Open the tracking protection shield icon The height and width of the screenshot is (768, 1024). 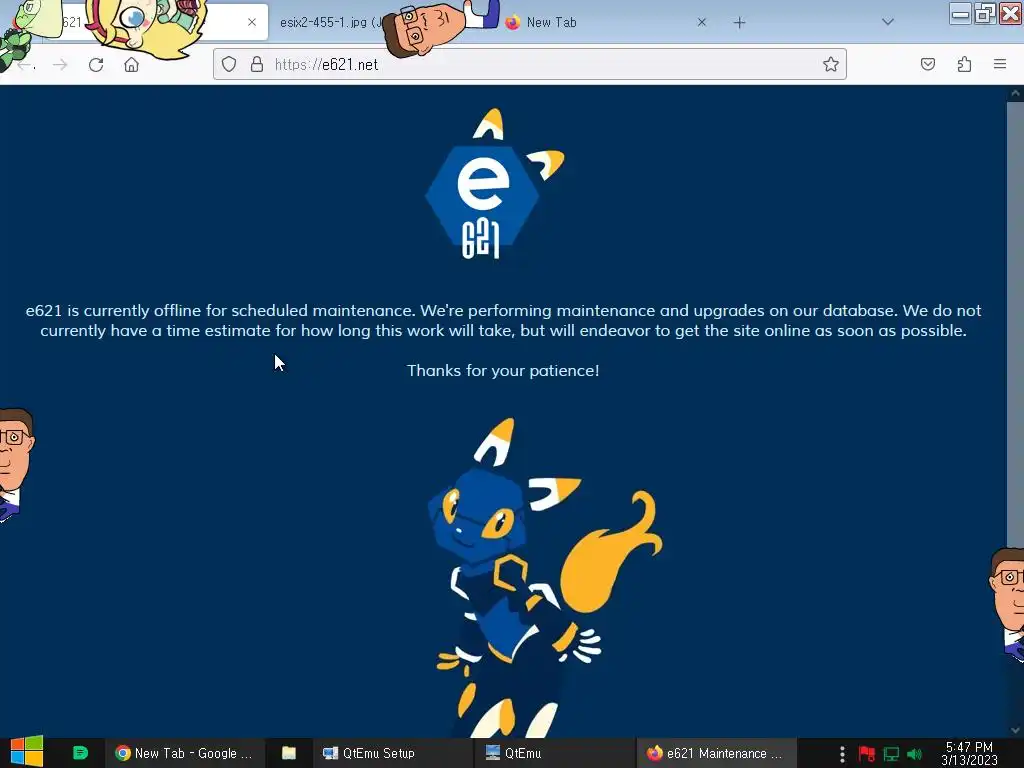(229, 64)
